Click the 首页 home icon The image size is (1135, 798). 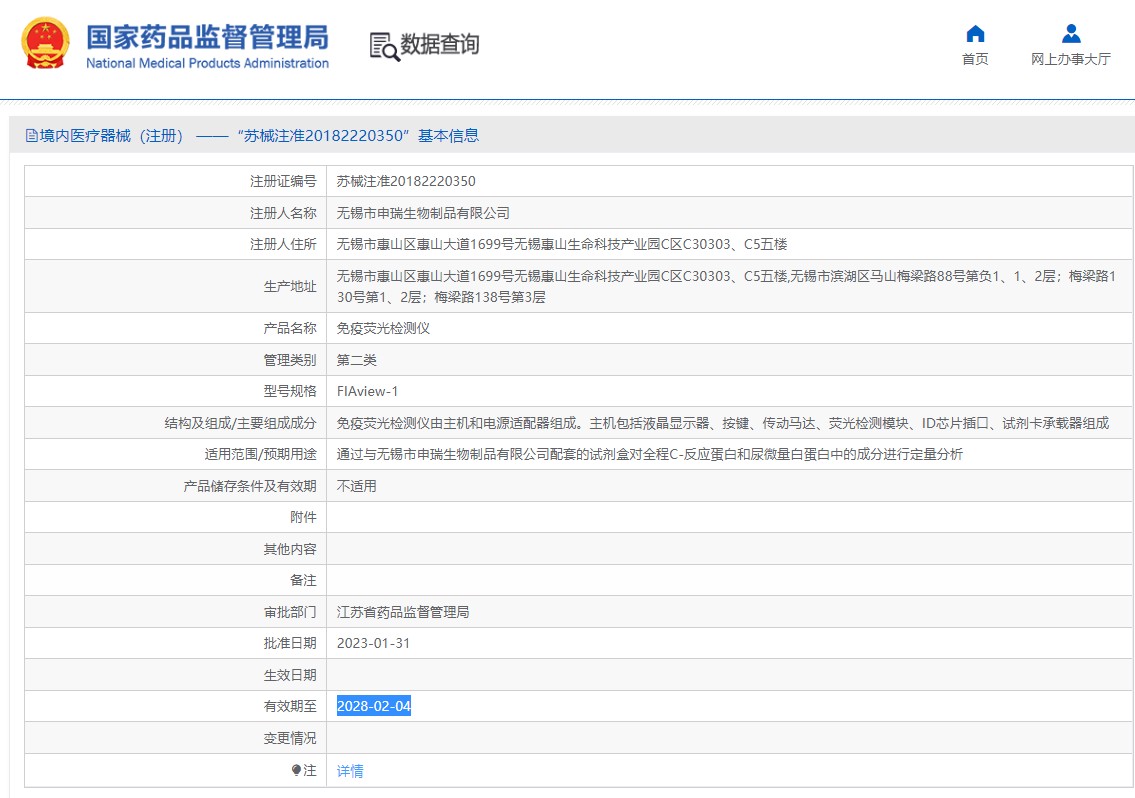975,33
